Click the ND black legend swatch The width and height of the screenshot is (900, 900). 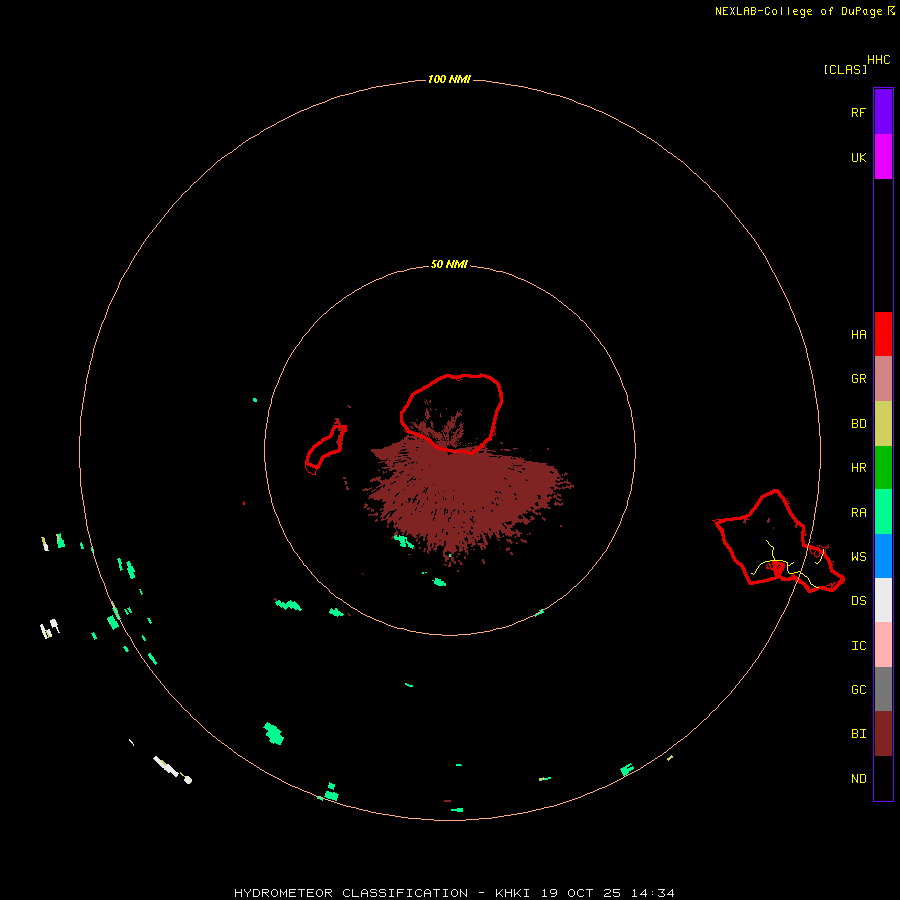click(x=883, y=778)
